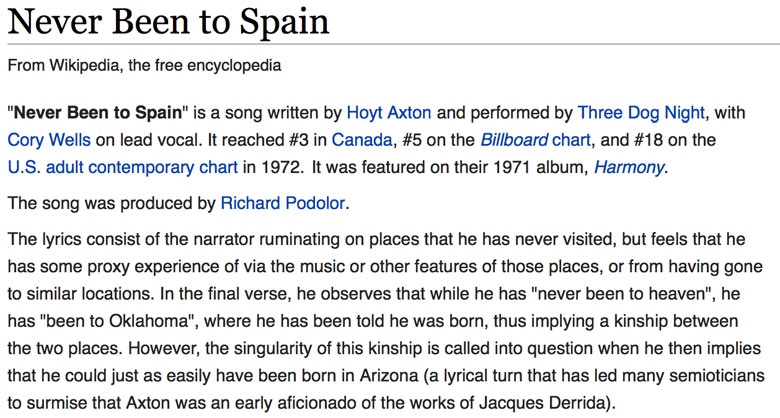
Task: Open the Cory Wells link
Action: (49, 140)
